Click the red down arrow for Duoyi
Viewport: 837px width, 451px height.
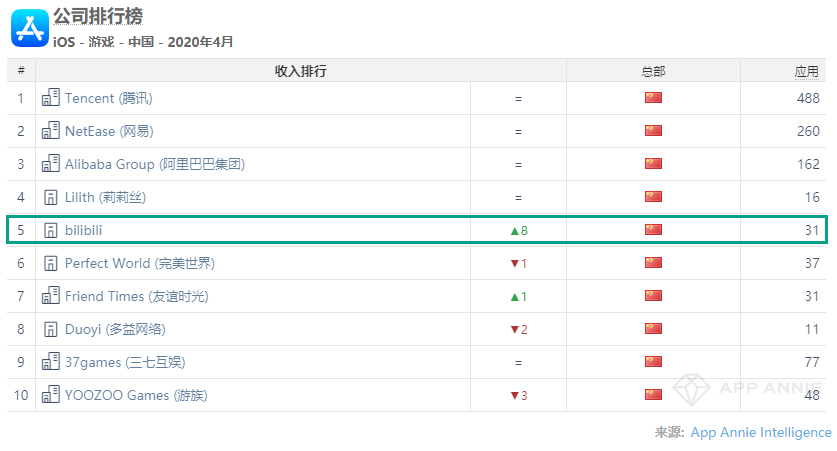[514, 330]
